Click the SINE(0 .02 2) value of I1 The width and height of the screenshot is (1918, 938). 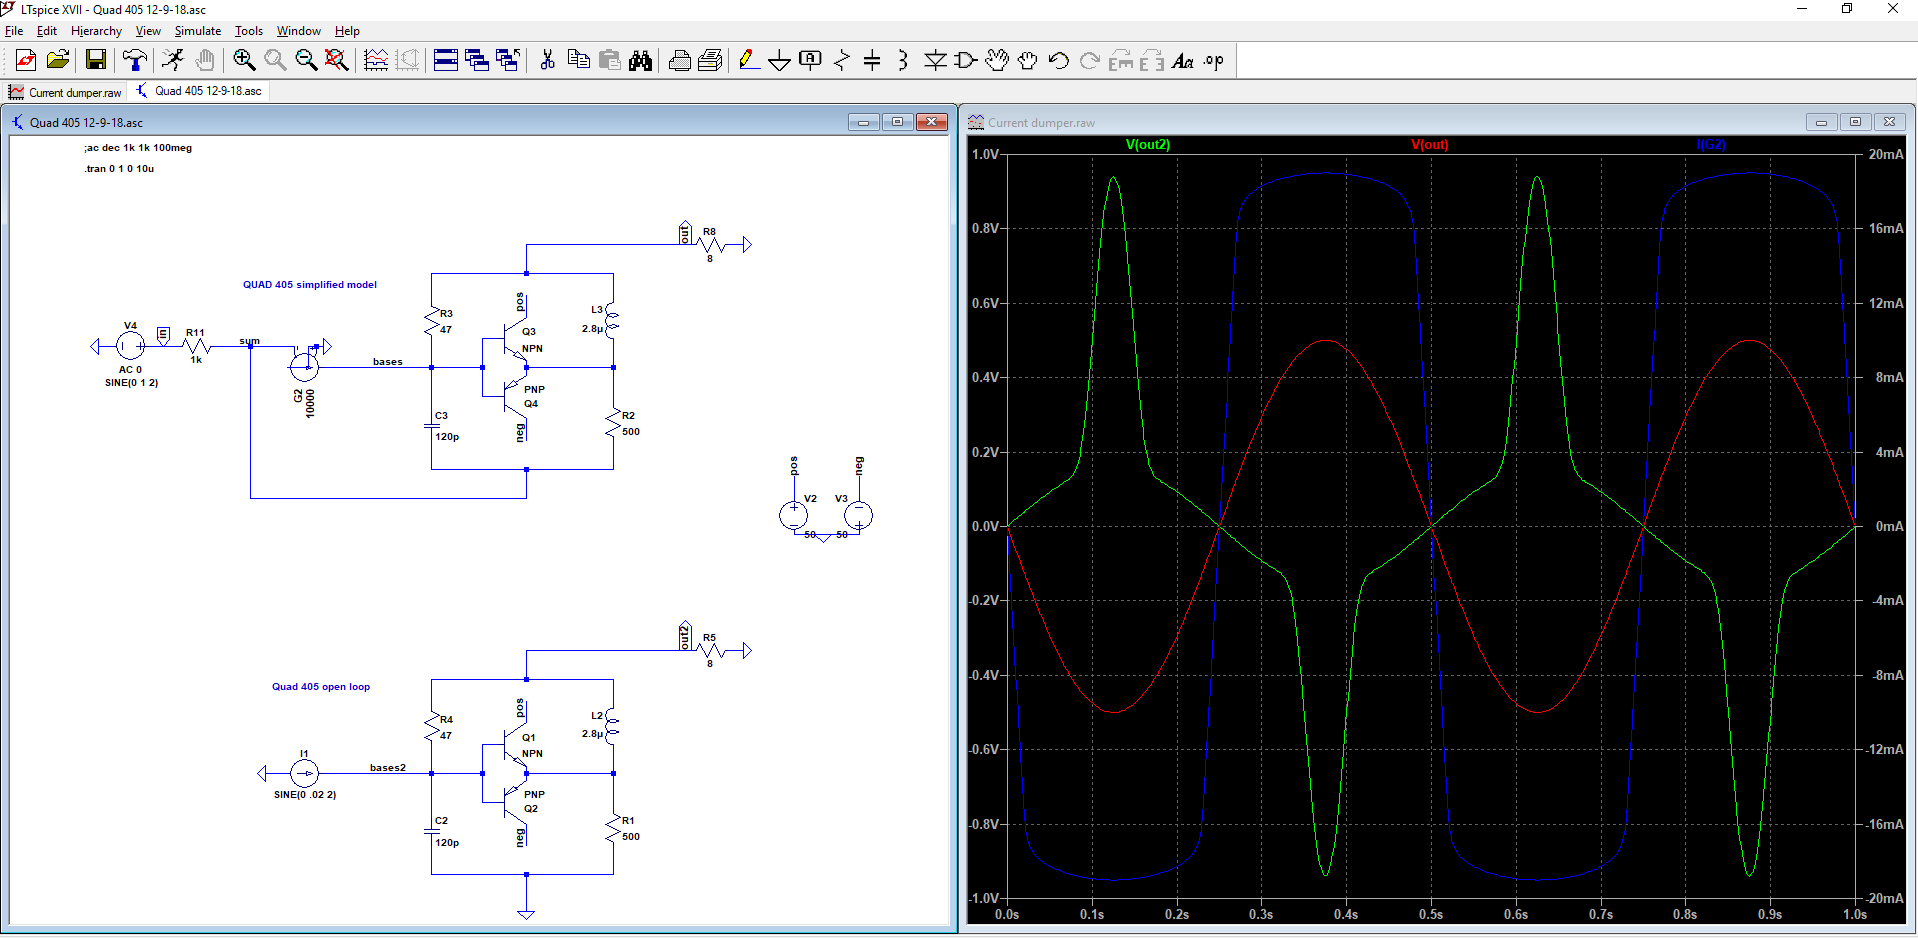(305, 795)
